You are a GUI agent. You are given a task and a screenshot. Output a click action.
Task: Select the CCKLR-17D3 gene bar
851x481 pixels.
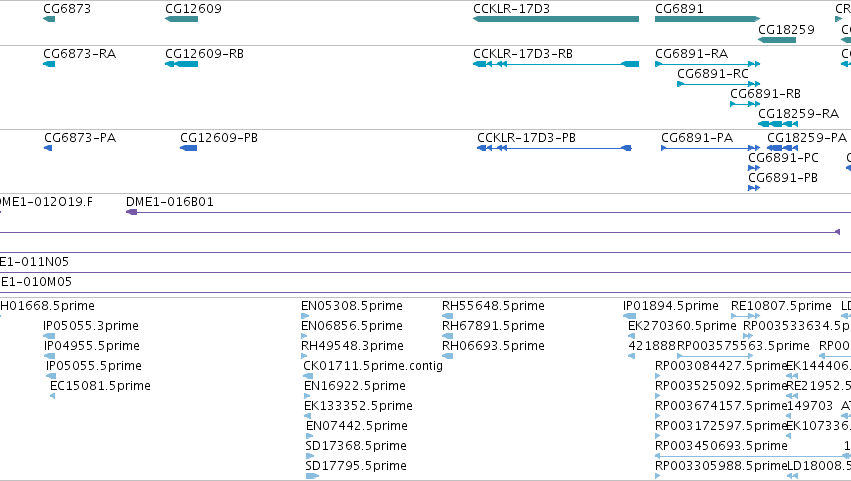[x=556, y=19]
